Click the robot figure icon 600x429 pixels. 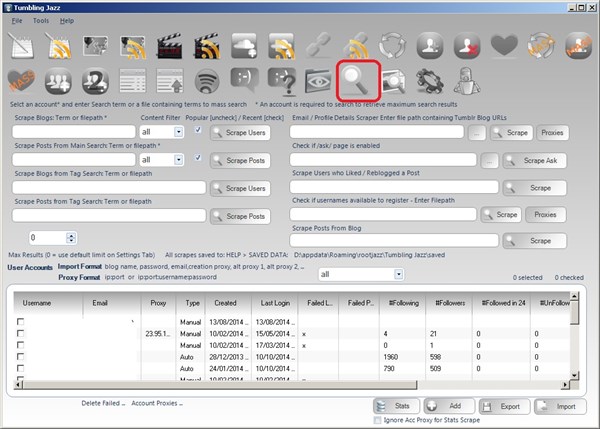click(x=467, y=81)
